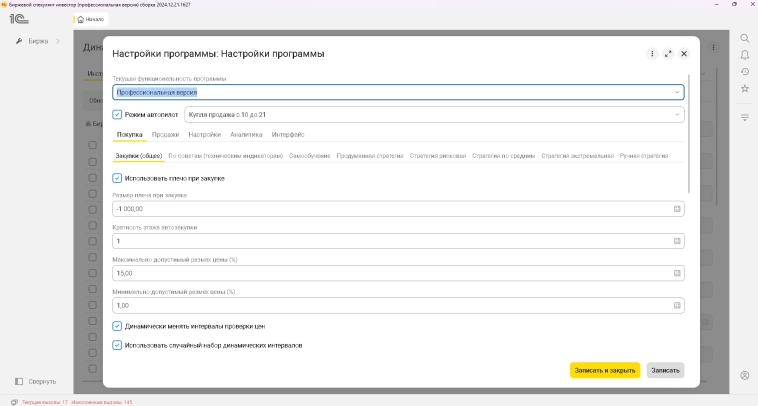
Task: Expand the settings dialog to full size
Action: (x=668, y=53)
